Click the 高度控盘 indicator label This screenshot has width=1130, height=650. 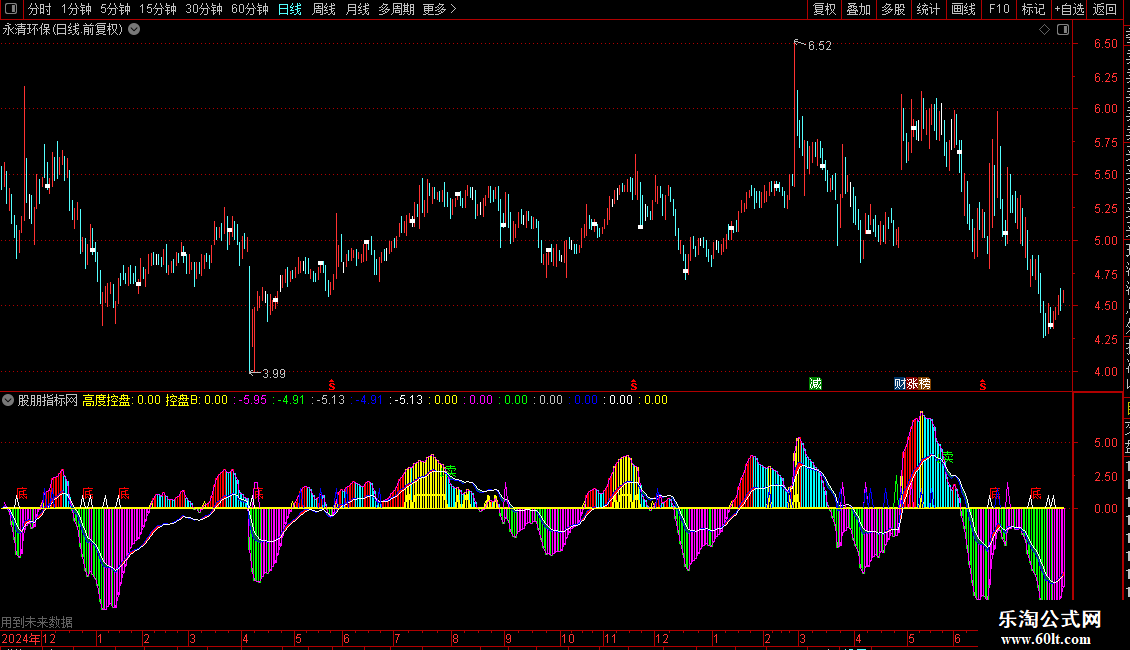coord(107,400)
